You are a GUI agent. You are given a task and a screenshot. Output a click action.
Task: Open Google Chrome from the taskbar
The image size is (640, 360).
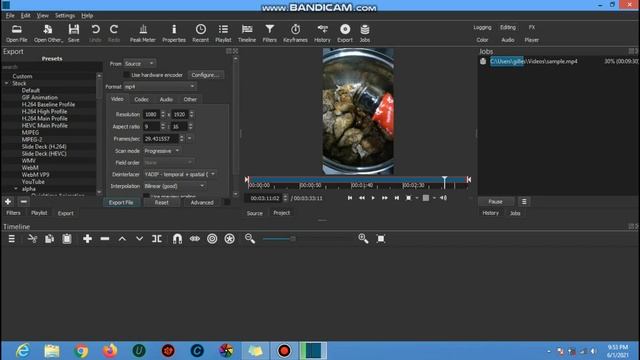81,351
